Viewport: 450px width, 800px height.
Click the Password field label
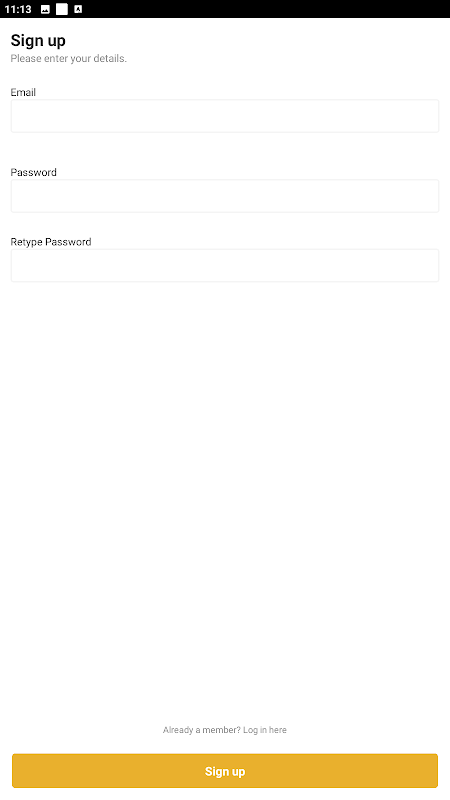pos(34,172)
